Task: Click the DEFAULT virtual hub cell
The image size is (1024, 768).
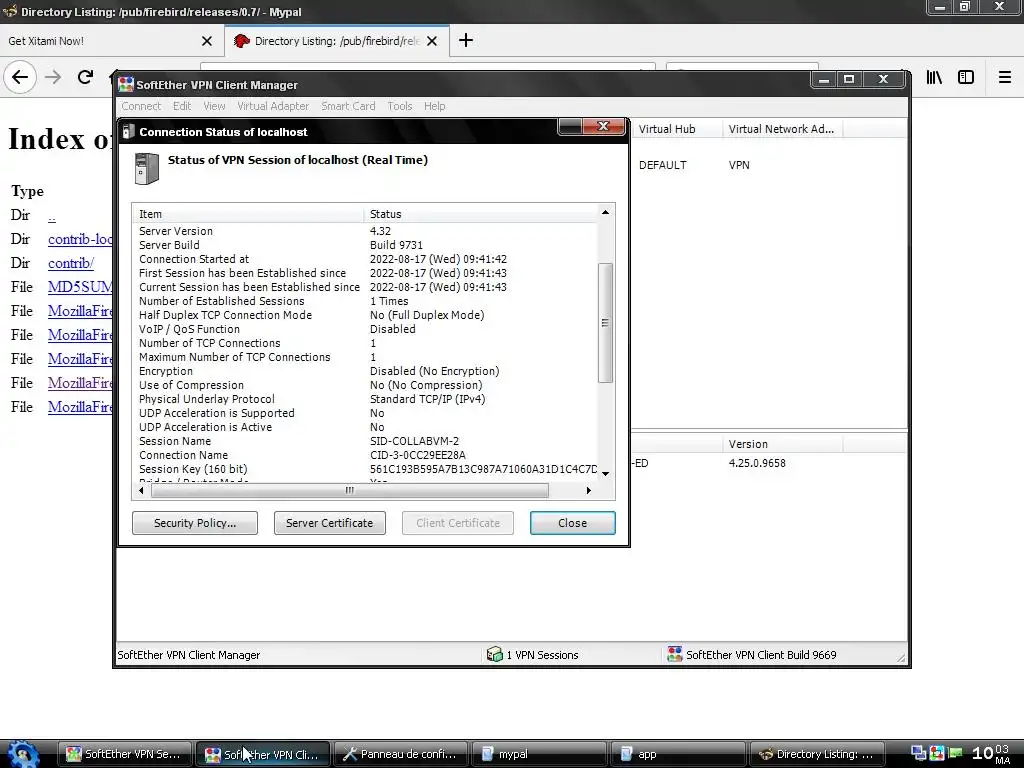Action: coord(662,165)
